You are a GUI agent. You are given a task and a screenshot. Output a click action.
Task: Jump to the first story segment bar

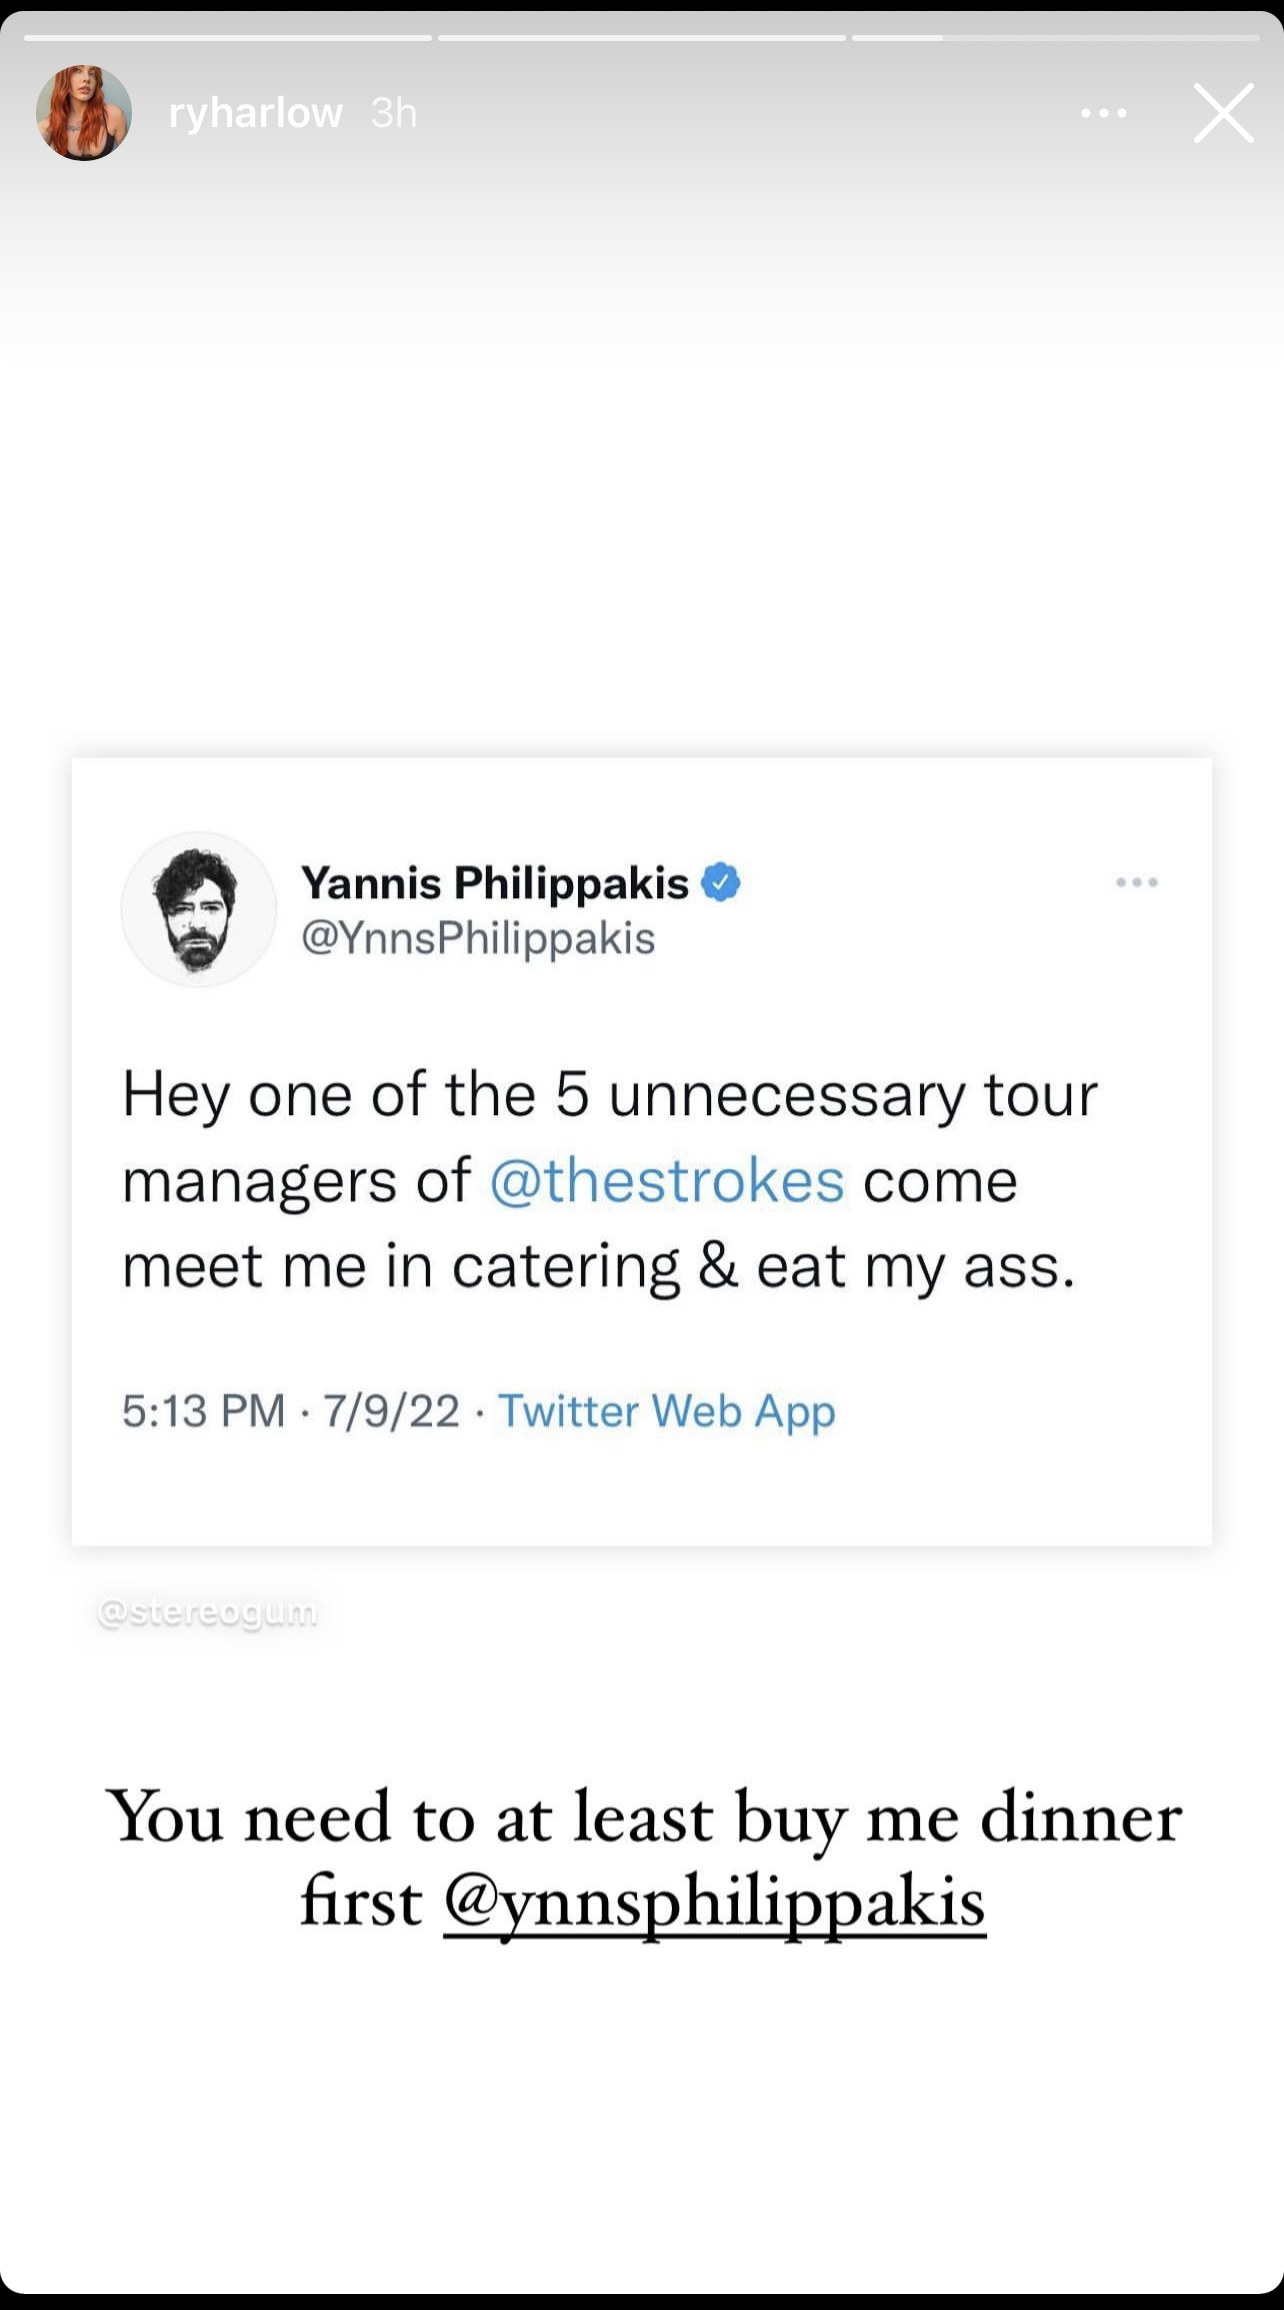228,38
